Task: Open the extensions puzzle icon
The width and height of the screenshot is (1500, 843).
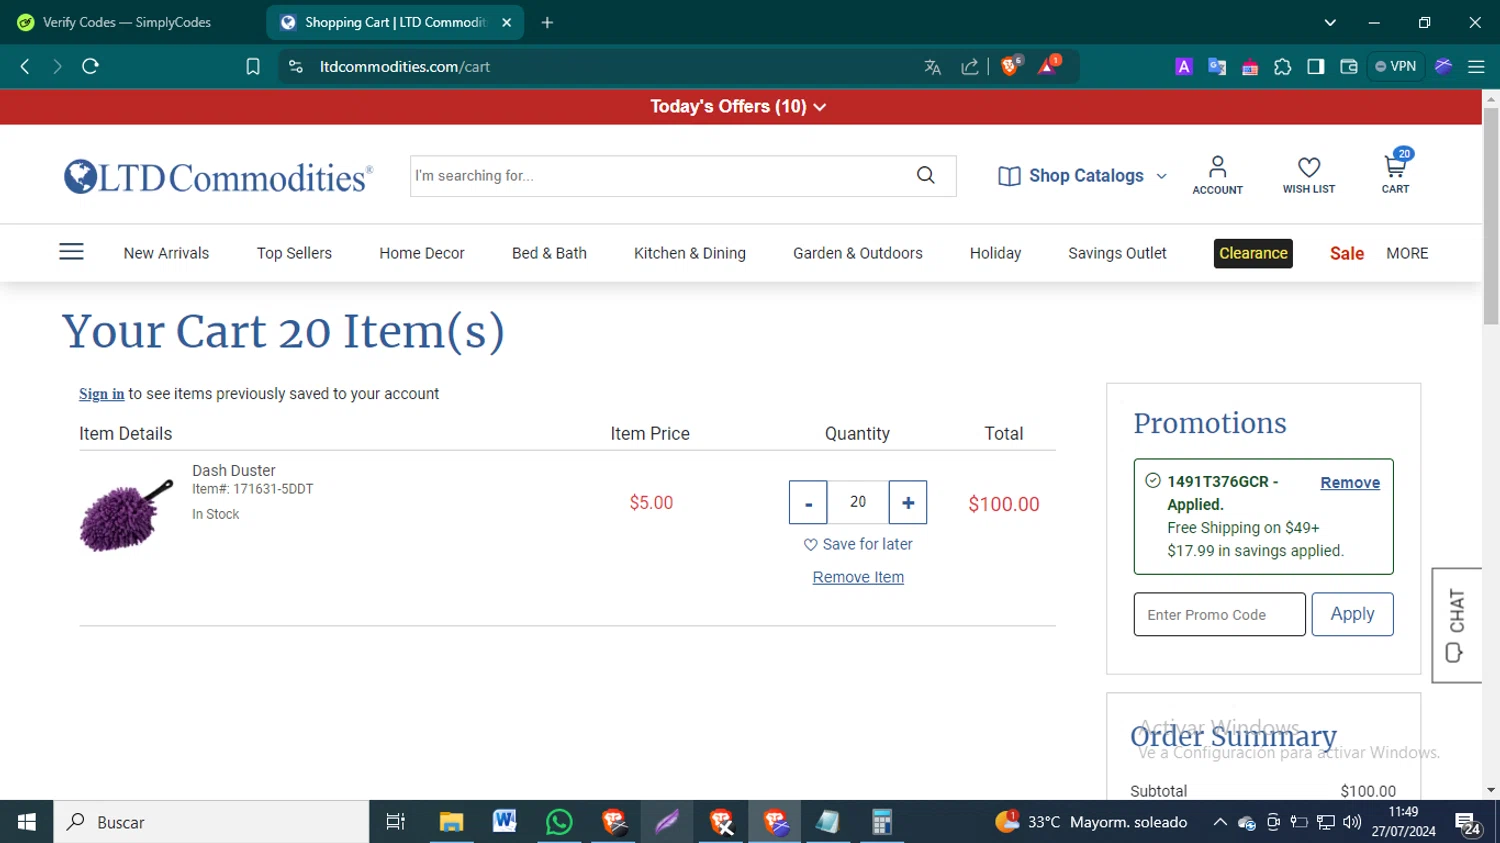Action: pyautogui.click(x=1282, y=67)
